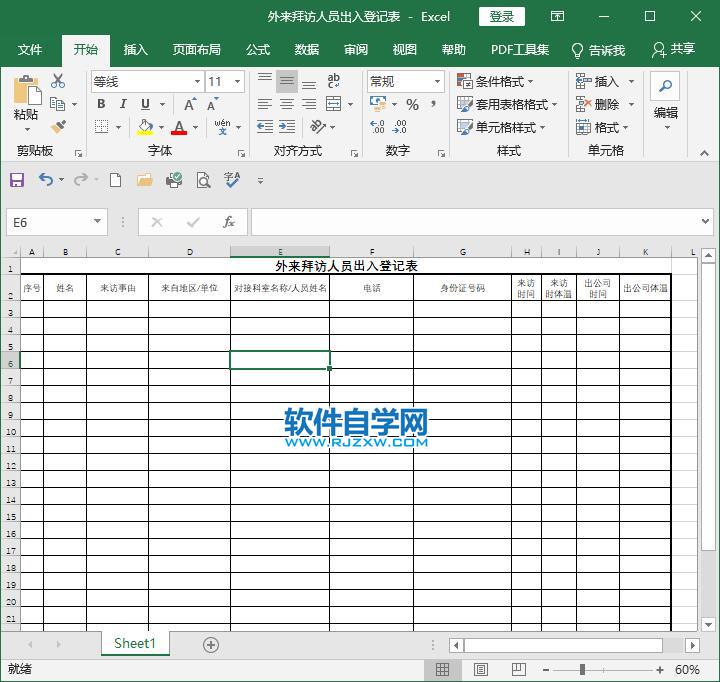Viewport: 720px width, 682px height.
Task: Switch to the 视图 View tab
Action: [405, 50]
